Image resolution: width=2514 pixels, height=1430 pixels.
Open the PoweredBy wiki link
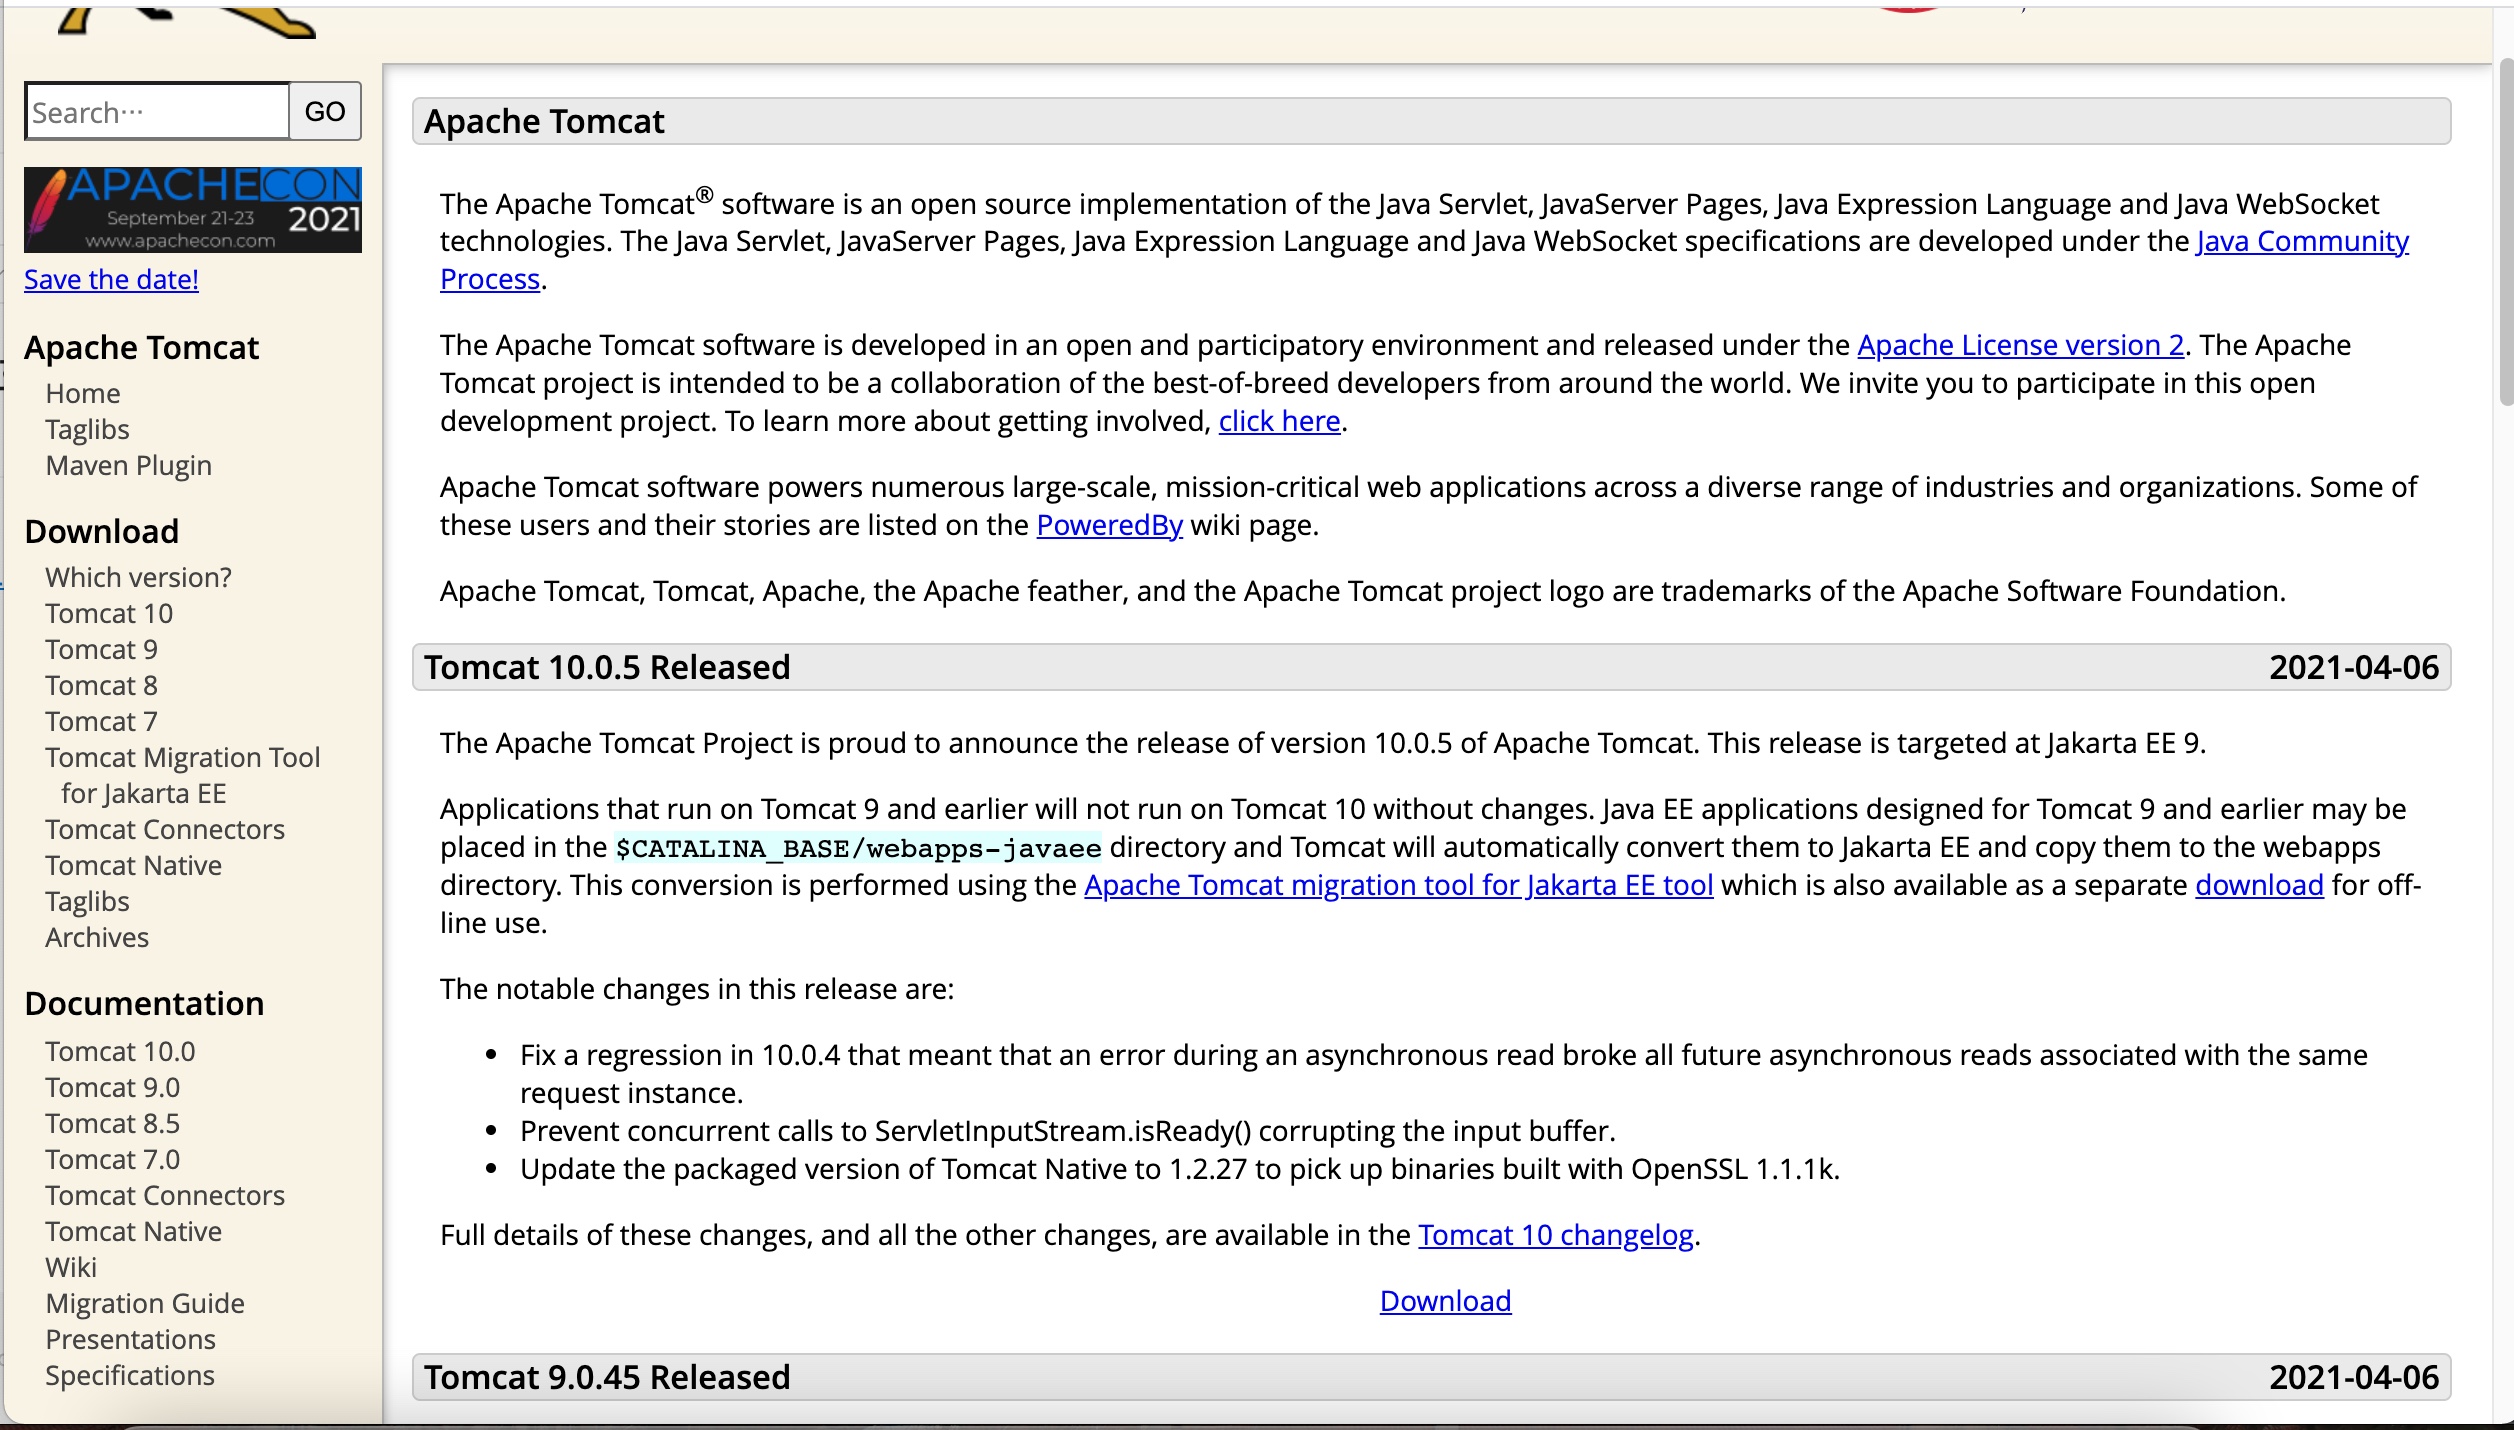click(1109, 526)
